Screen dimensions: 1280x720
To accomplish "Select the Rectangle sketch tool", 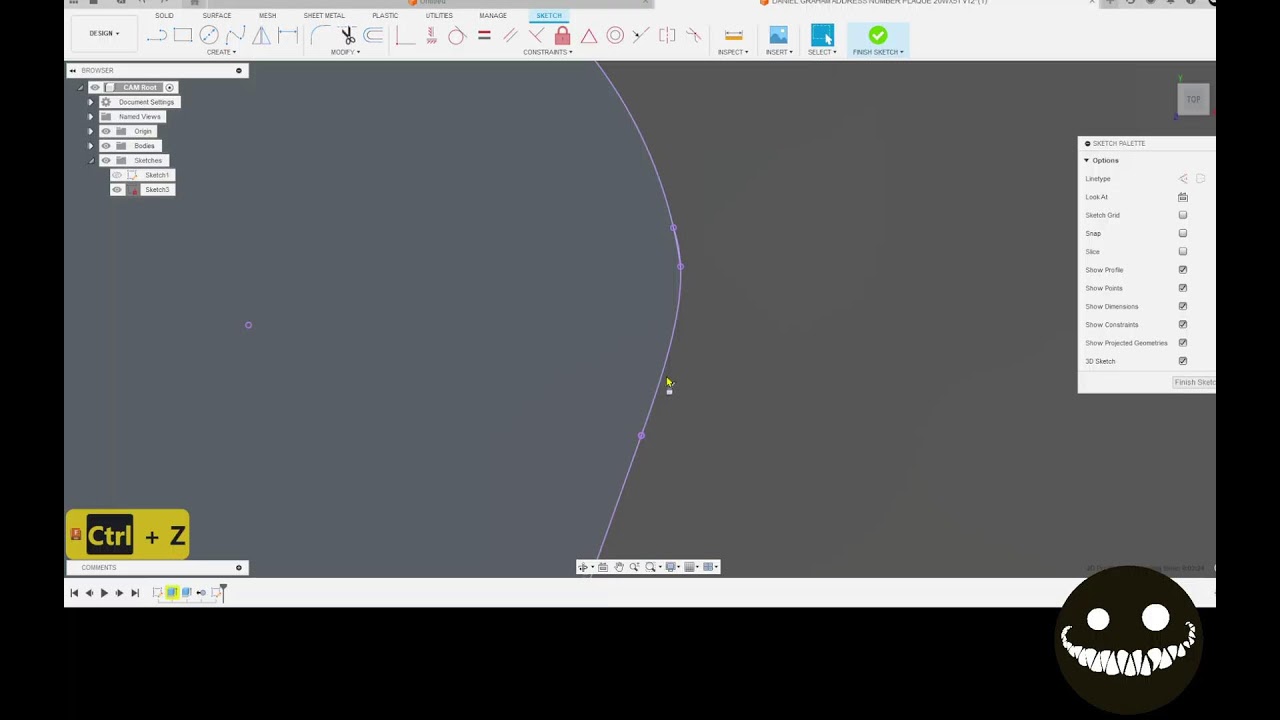I will coord(183,36).
